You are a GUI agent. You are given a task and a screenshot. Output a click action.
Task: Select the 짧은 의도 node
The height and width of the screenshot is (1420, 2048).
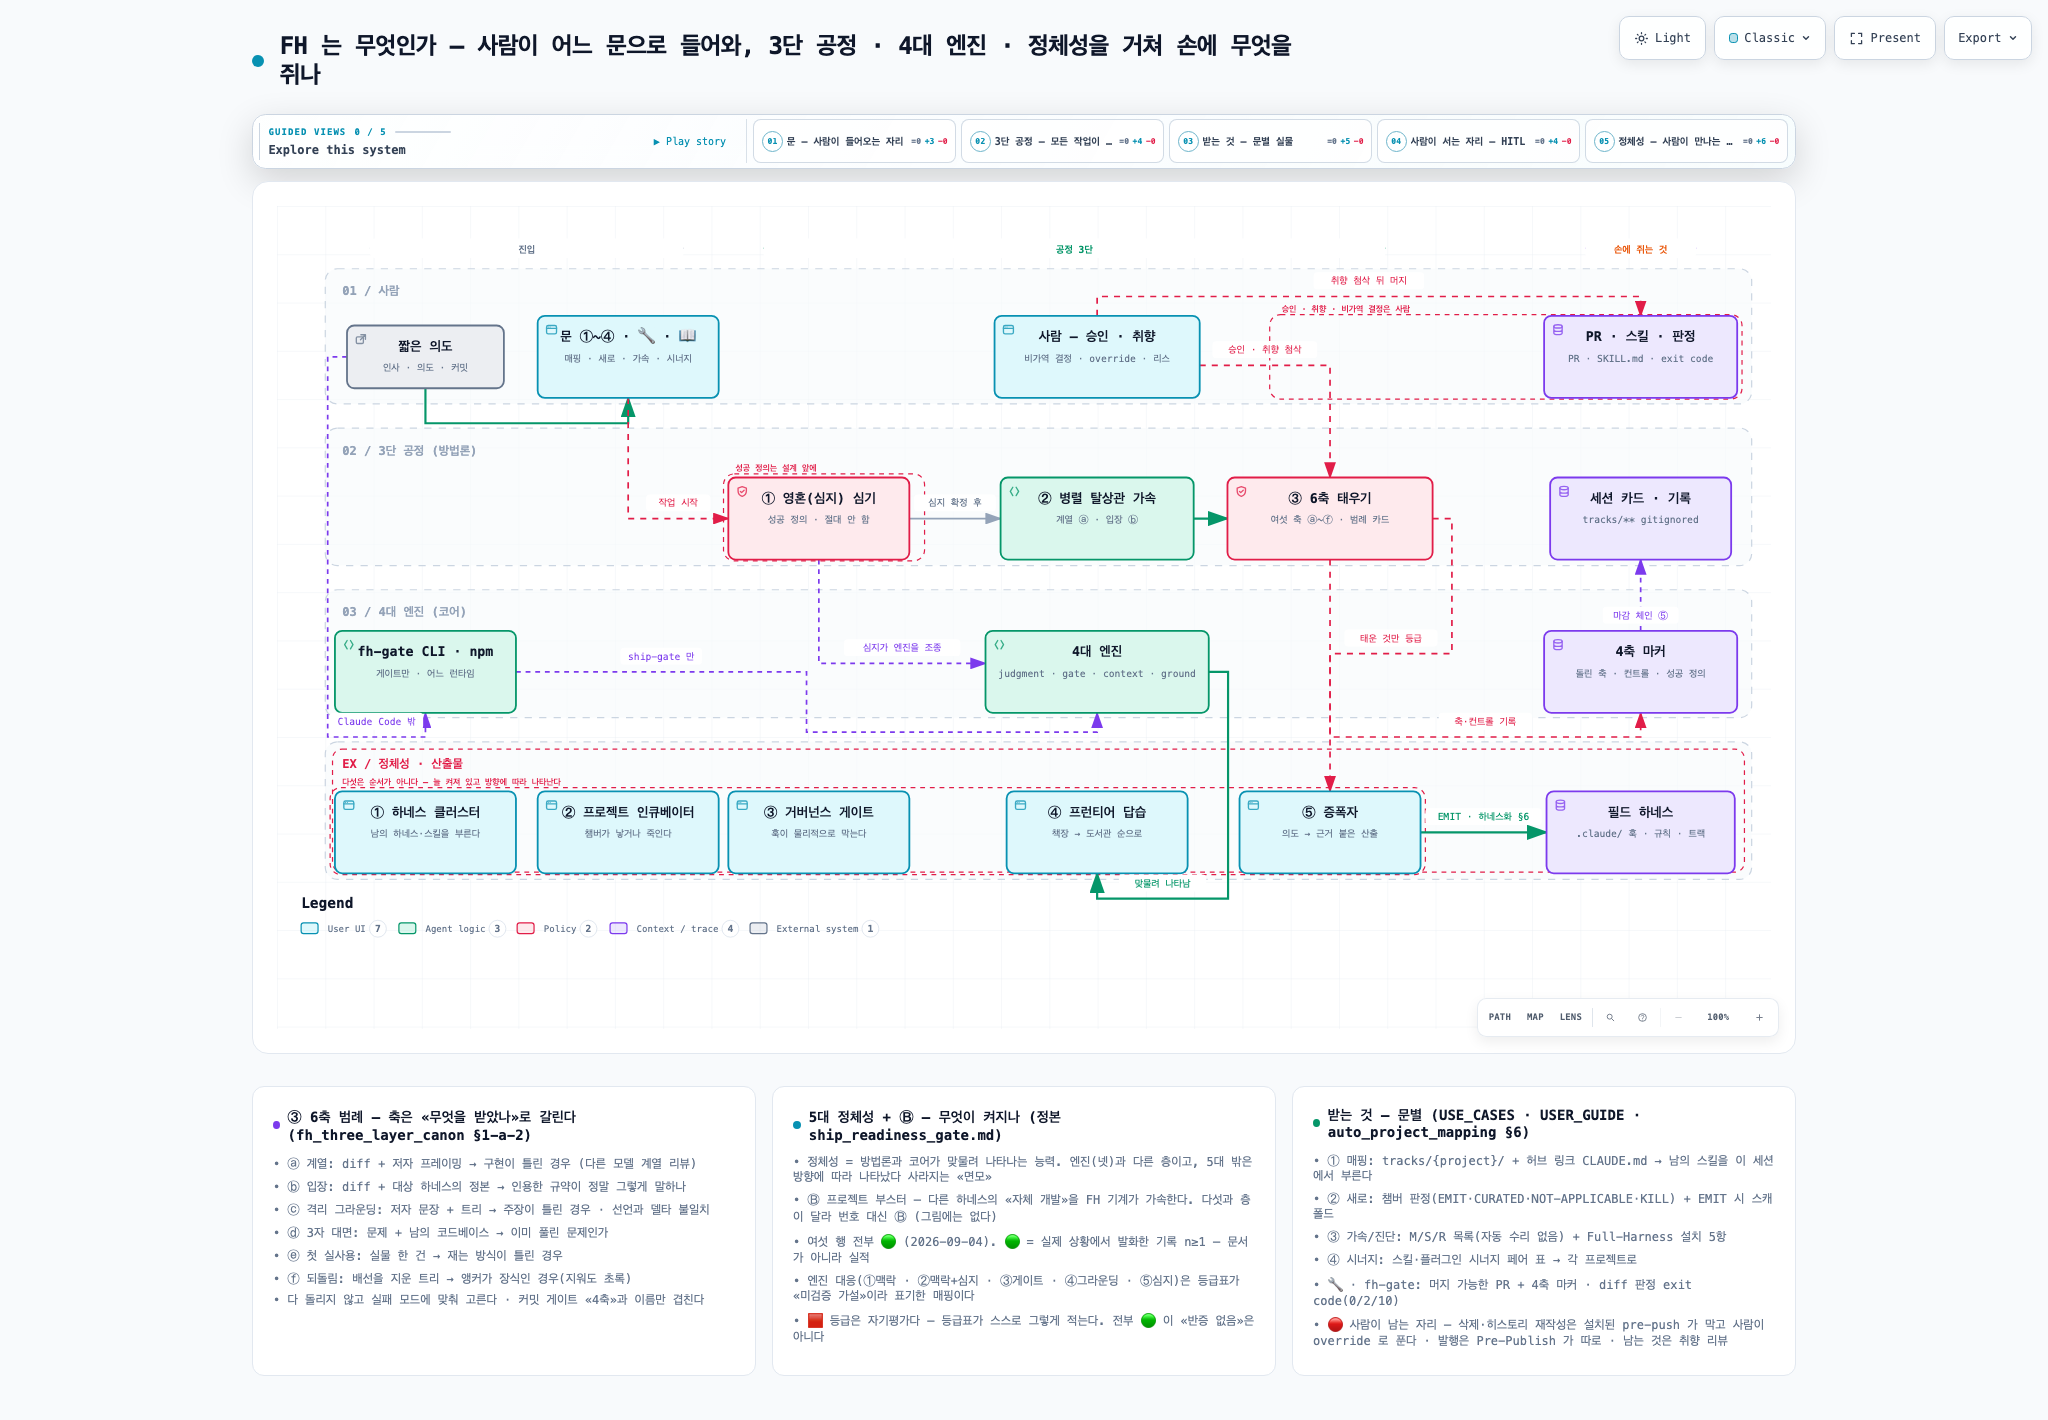point(425,356)
